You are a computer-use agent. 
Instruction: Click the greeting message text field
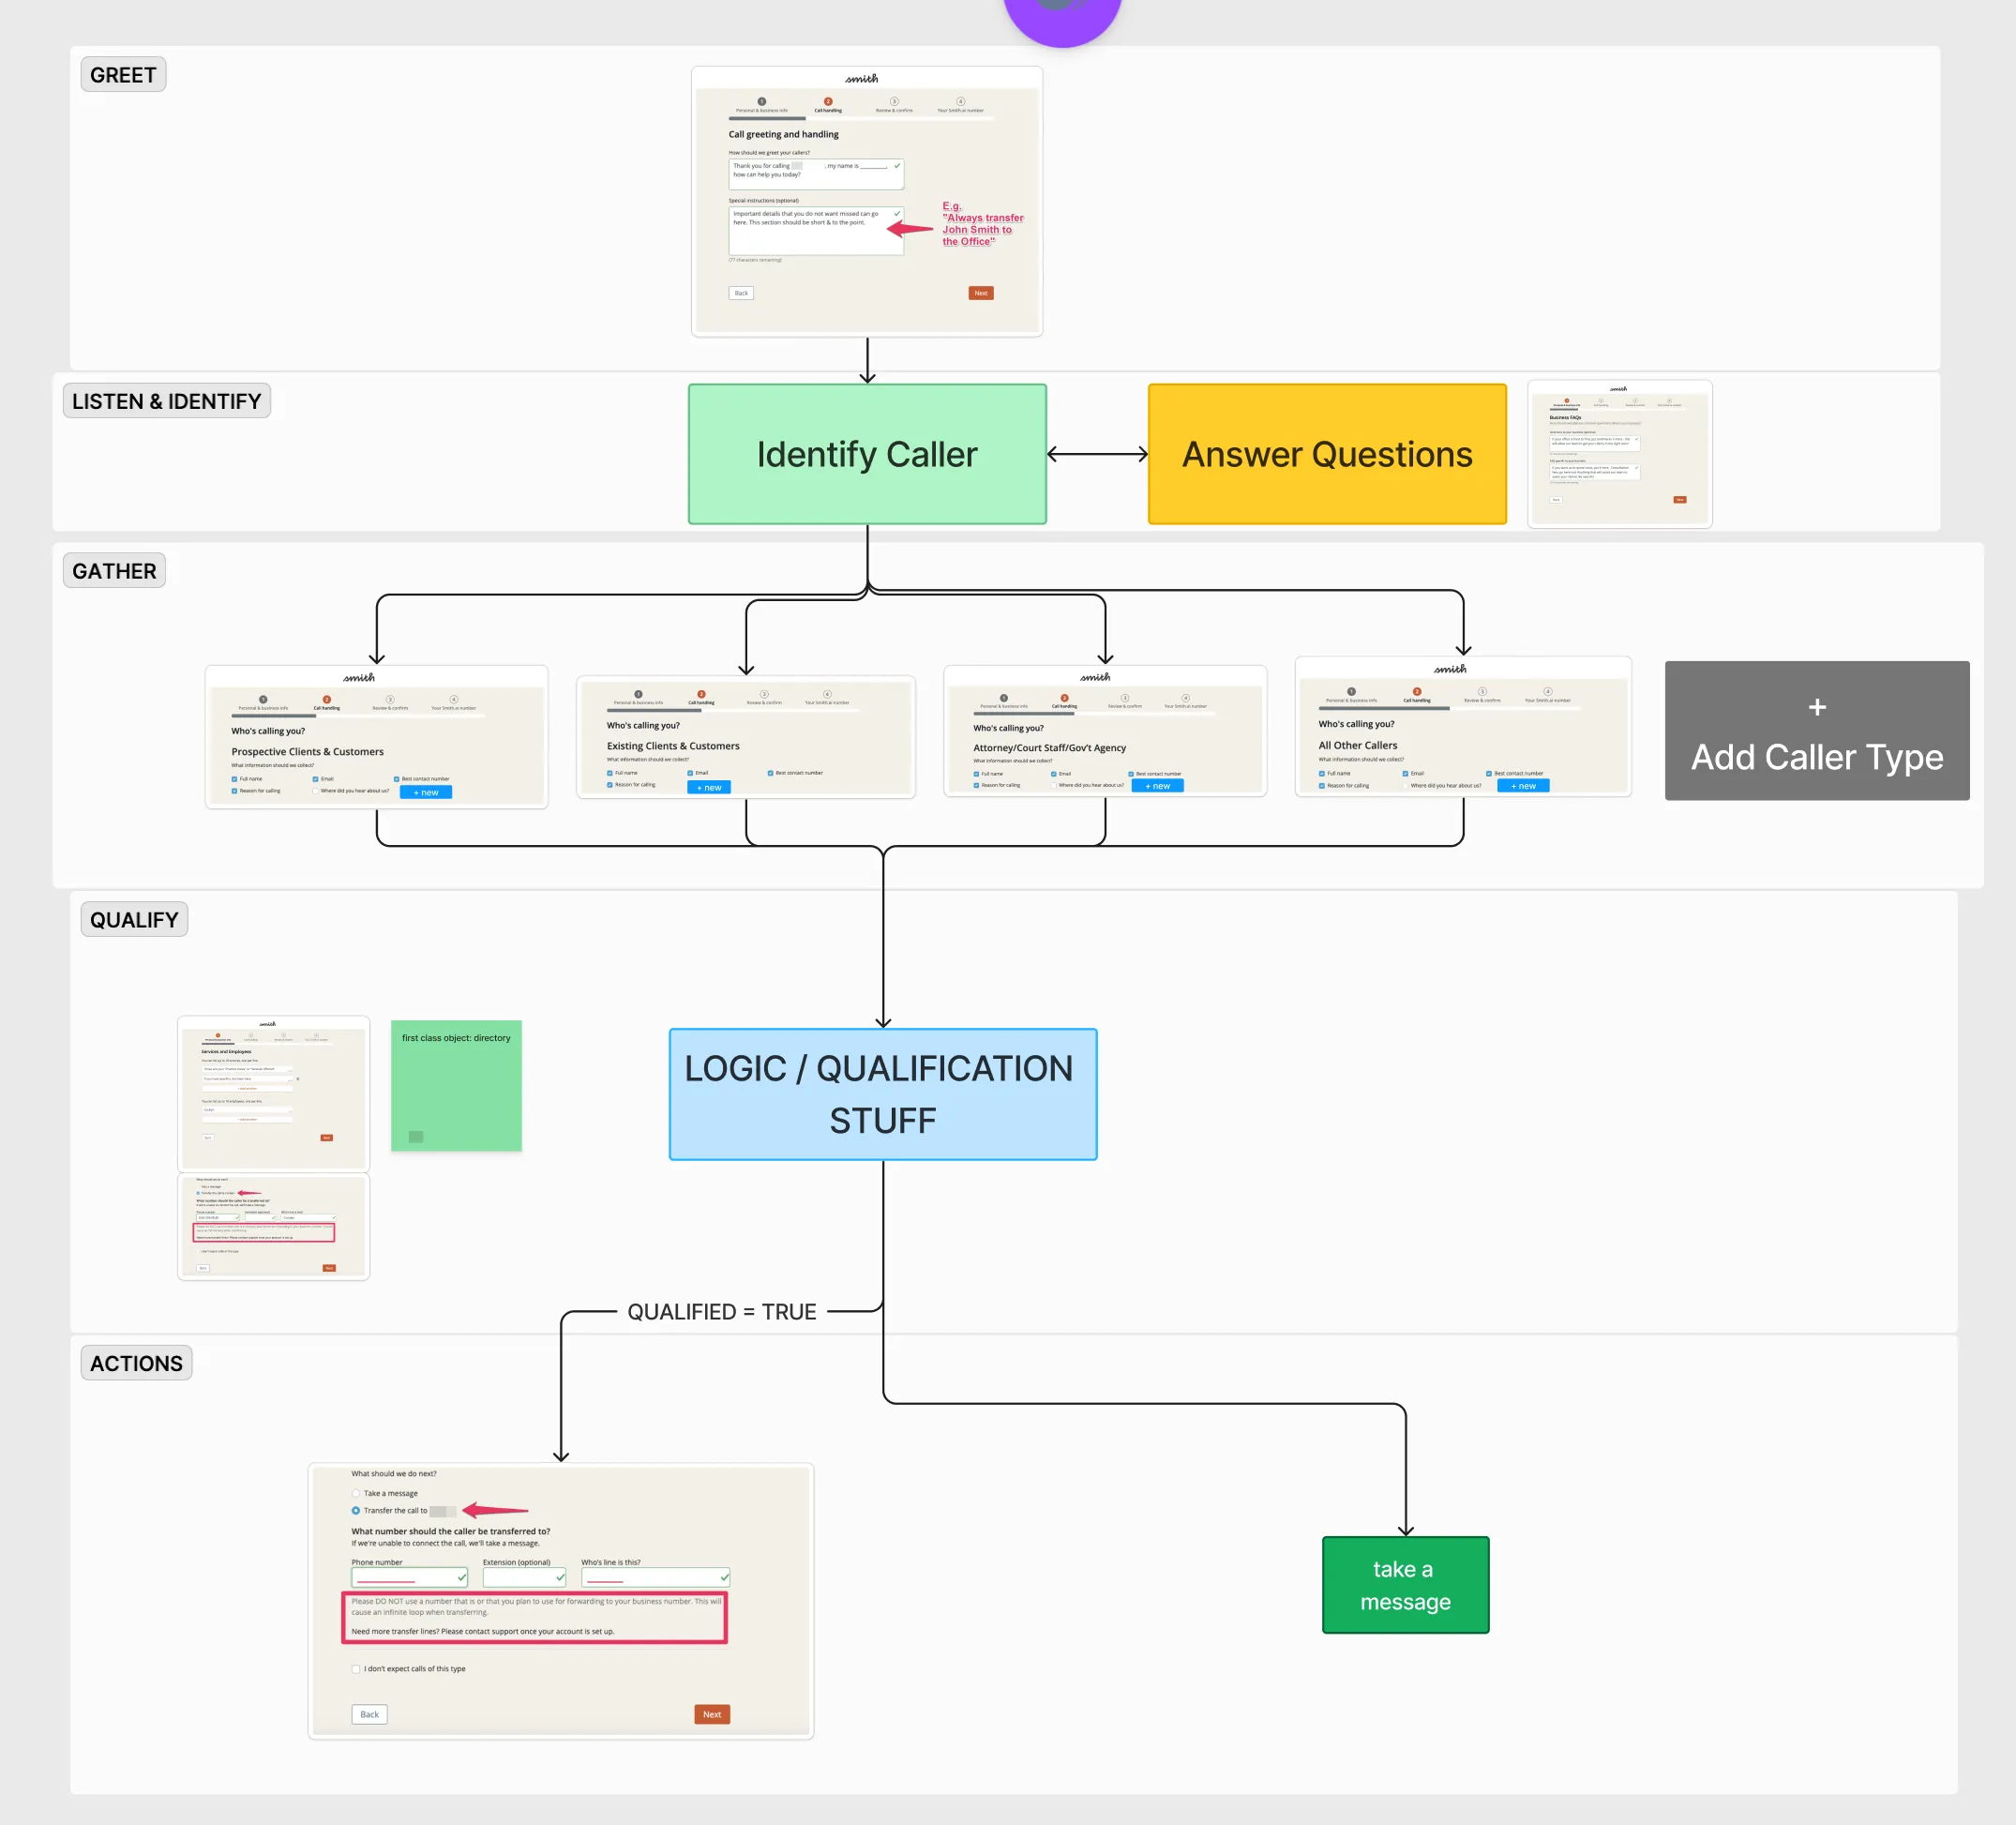pyautogui.click(x=816, y=174)
